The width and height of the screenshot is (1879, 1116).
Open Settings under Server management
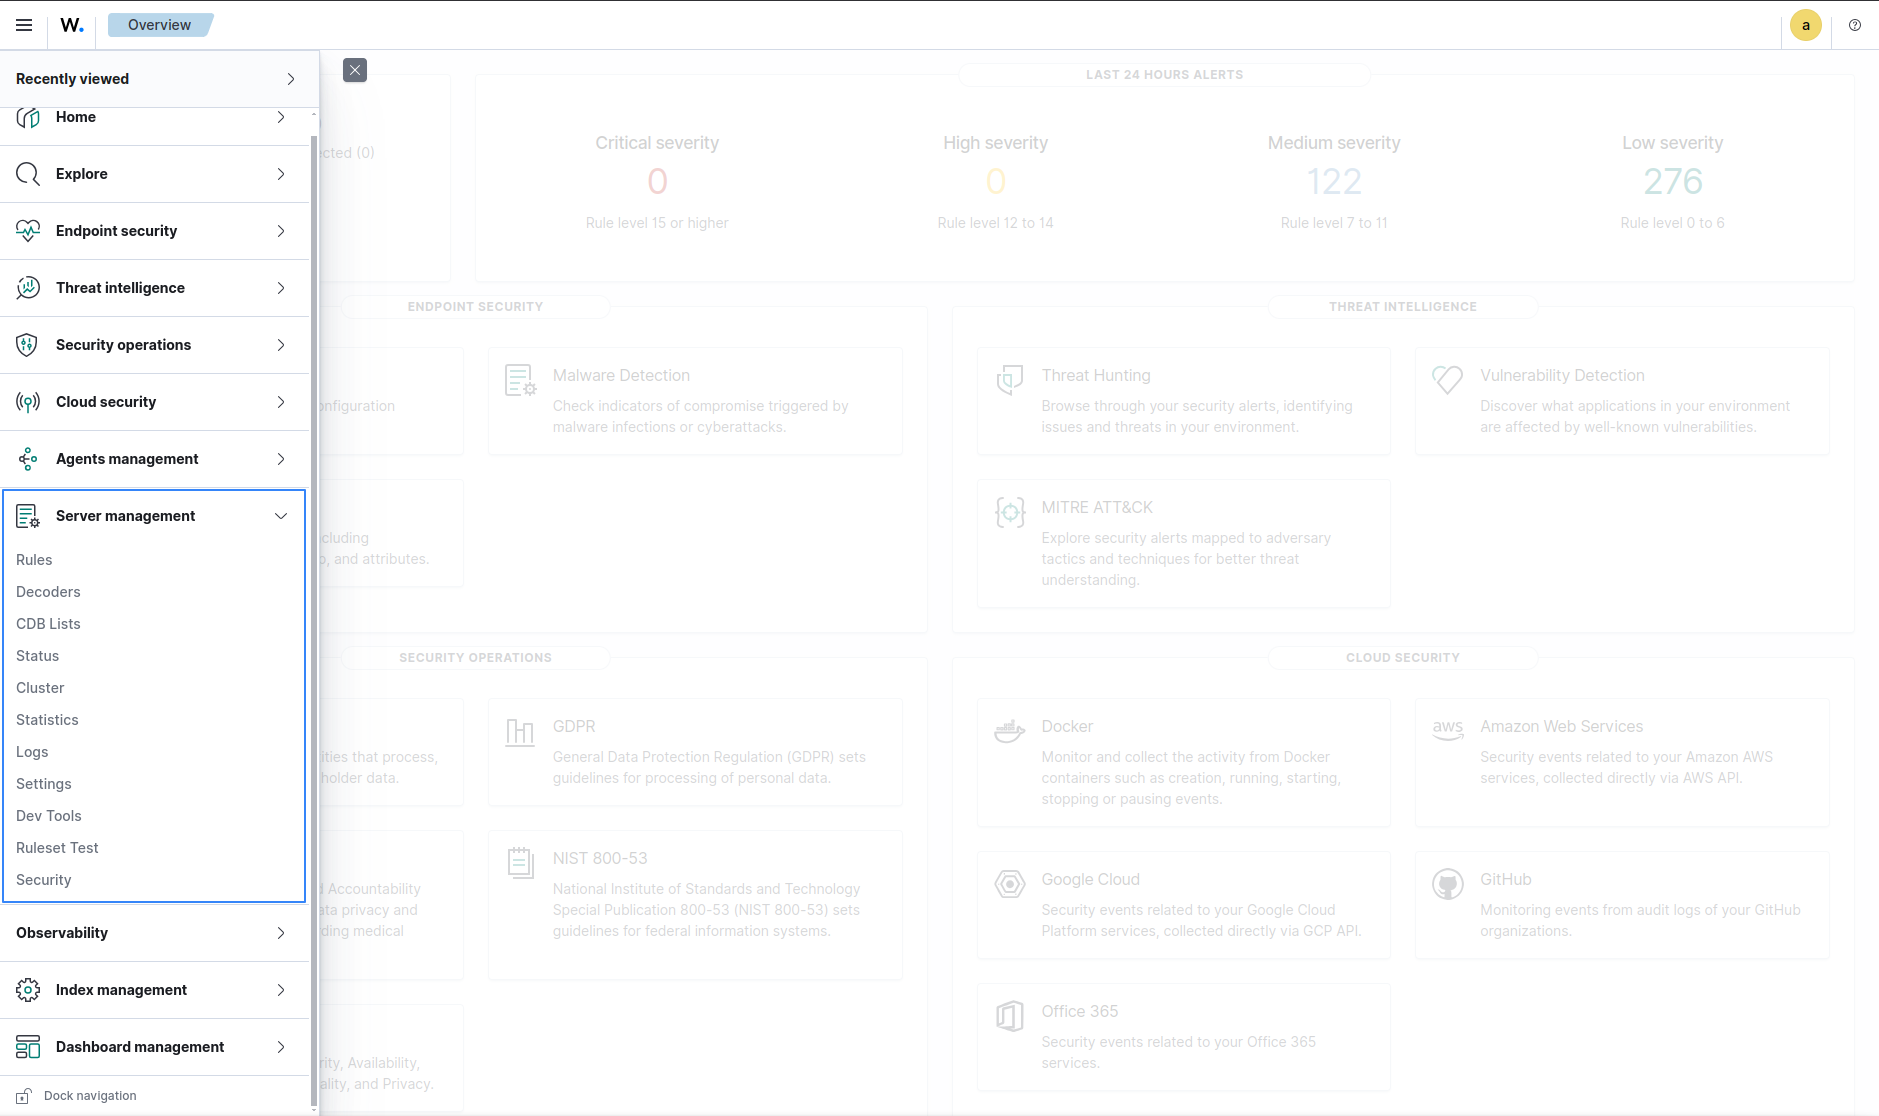point(44,784)
